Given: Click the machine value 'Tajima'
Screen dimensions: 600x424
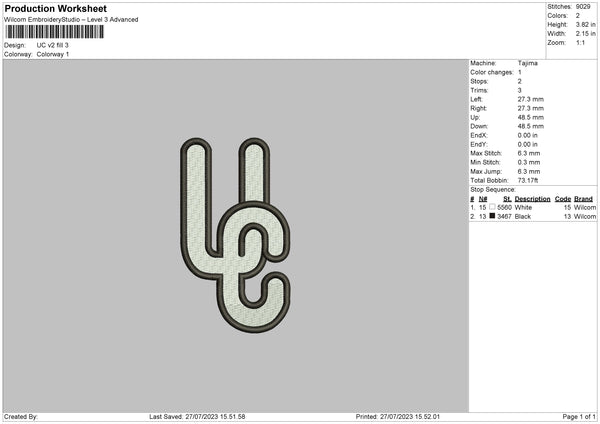Looking at the screenshot, I should [528, 63].
